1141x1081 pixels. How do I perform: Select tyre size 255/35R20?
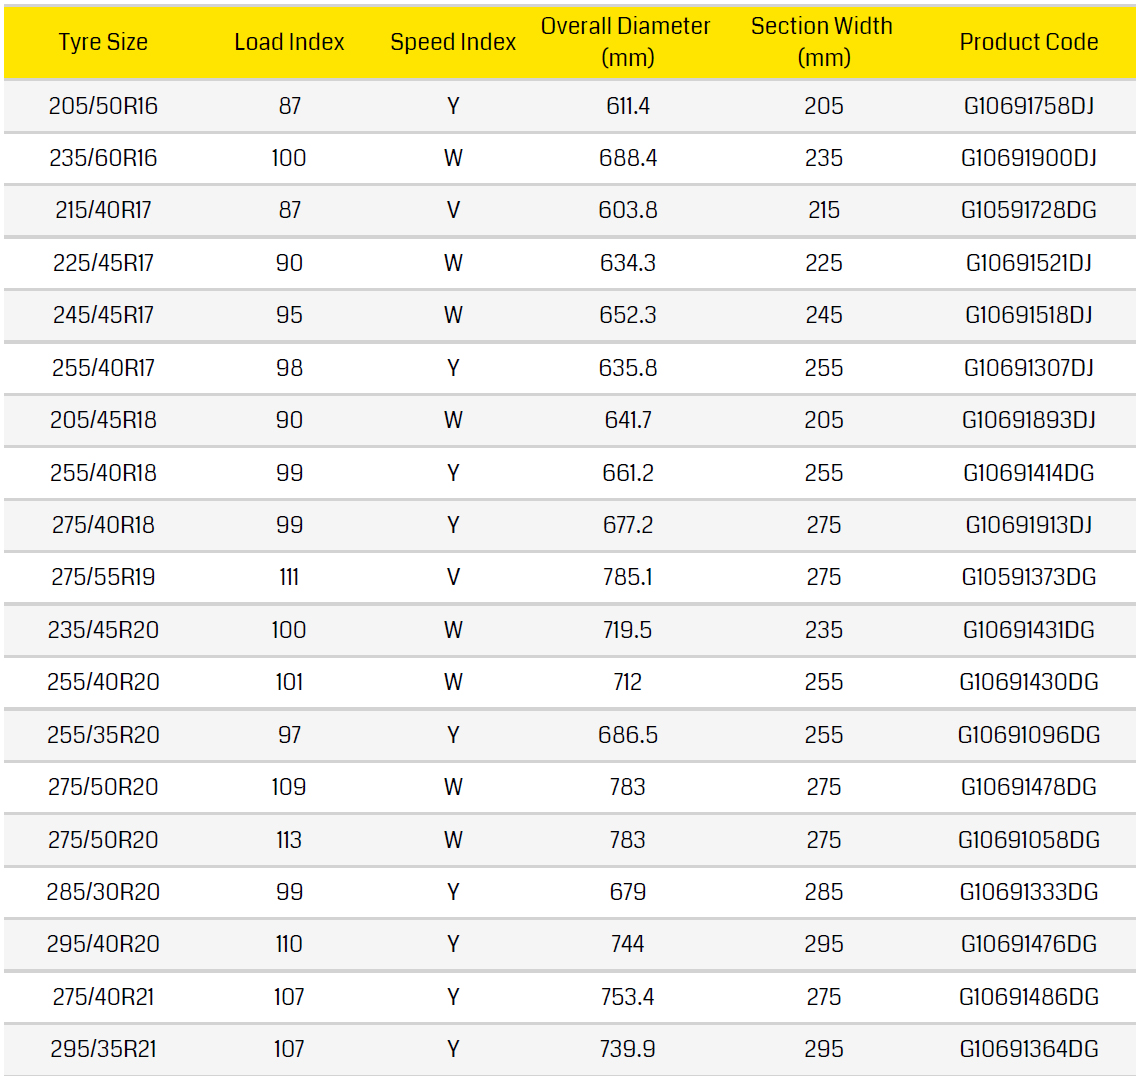tap(103, 735)
